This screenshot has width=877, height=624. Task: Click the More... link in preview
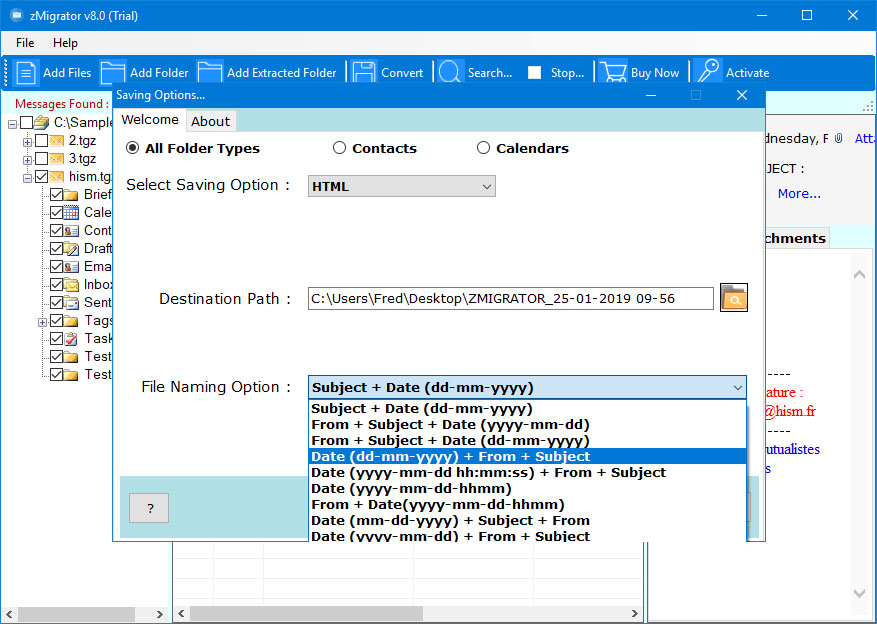[x=799, y=193]
